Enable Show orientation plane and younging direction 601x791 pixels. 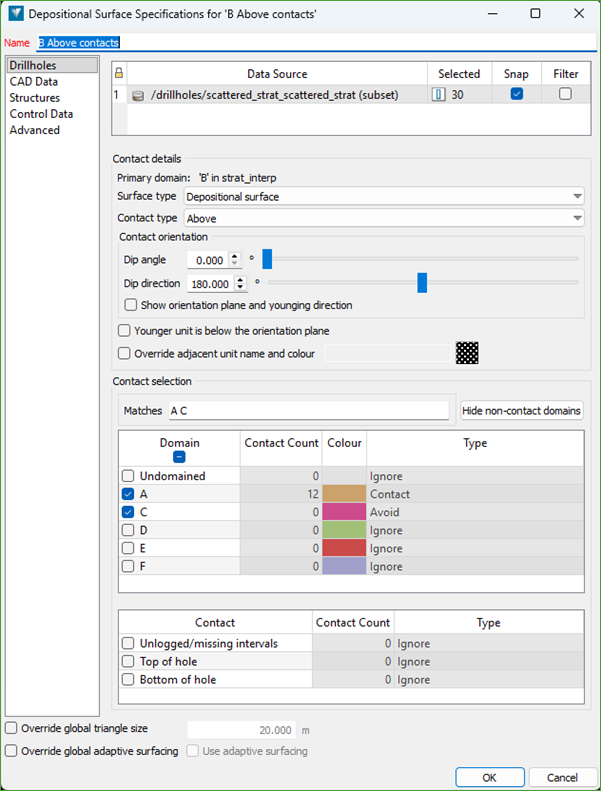[131, 305]
